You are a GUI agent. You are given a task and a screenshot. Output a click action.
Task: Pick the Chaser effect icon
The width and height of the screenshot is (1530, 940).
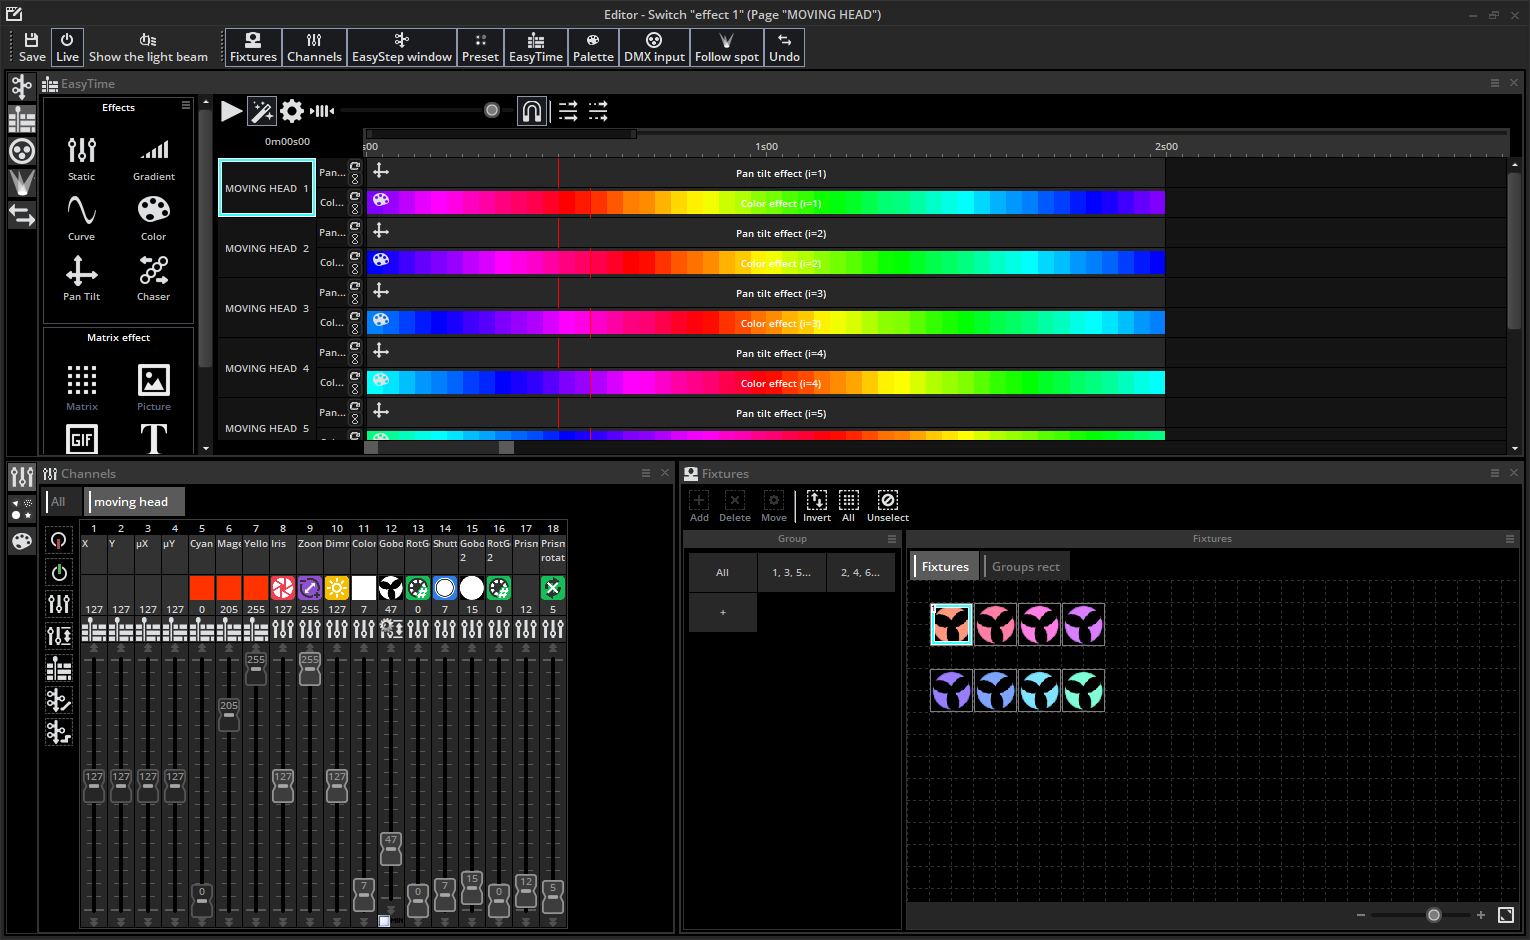click(153, 270)
